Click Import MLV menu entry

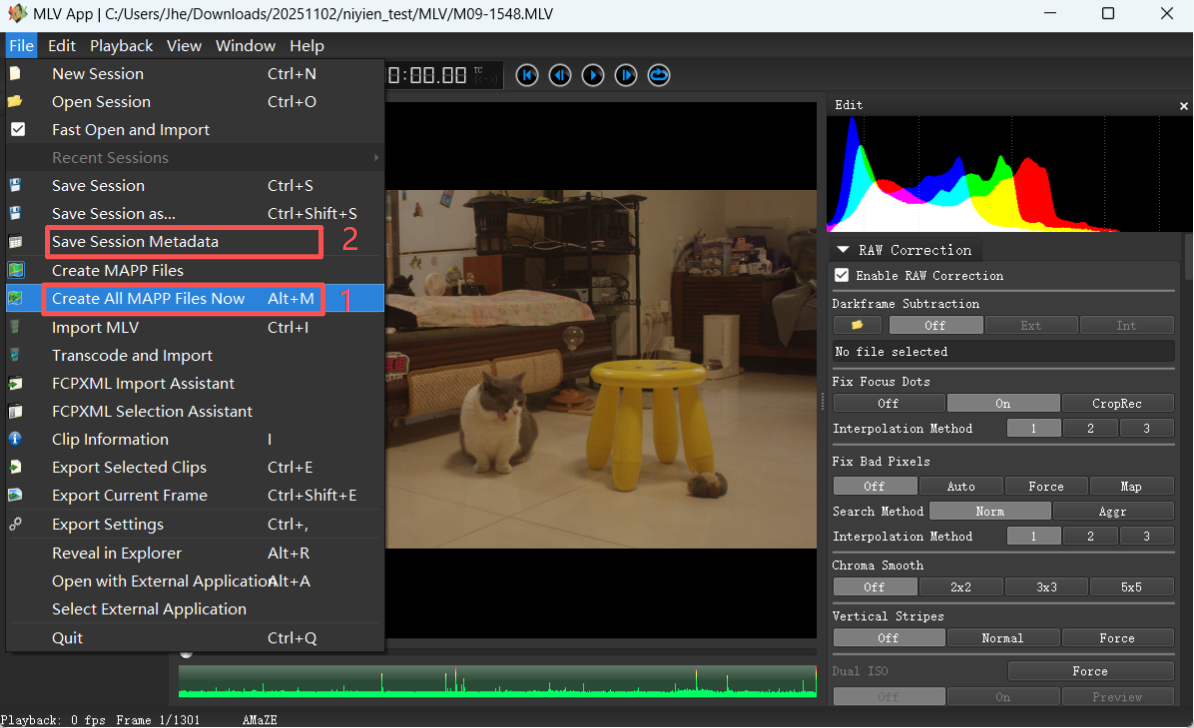(95, 328)
